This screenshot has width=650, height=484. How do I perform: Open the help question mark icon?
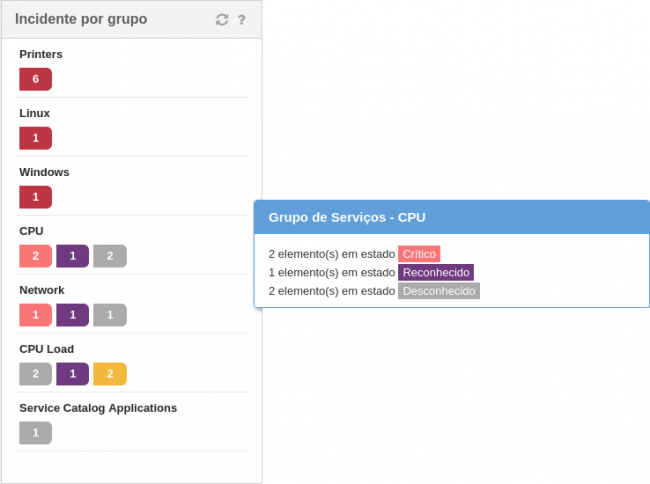coord(242,20)
